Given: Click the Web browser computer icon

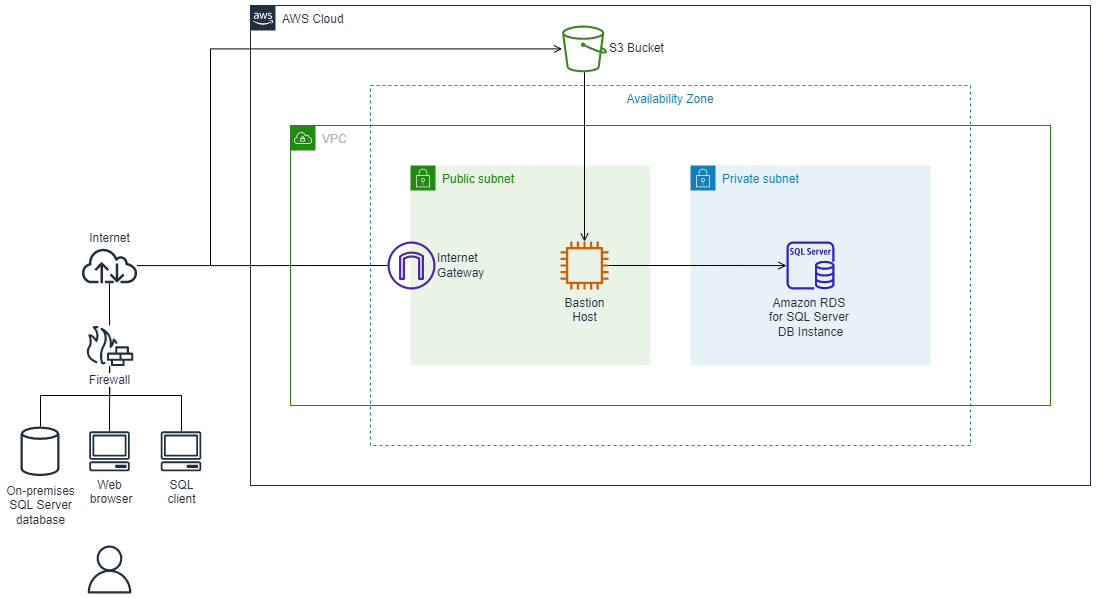Looking at the screenshot, I should (110, 449).
